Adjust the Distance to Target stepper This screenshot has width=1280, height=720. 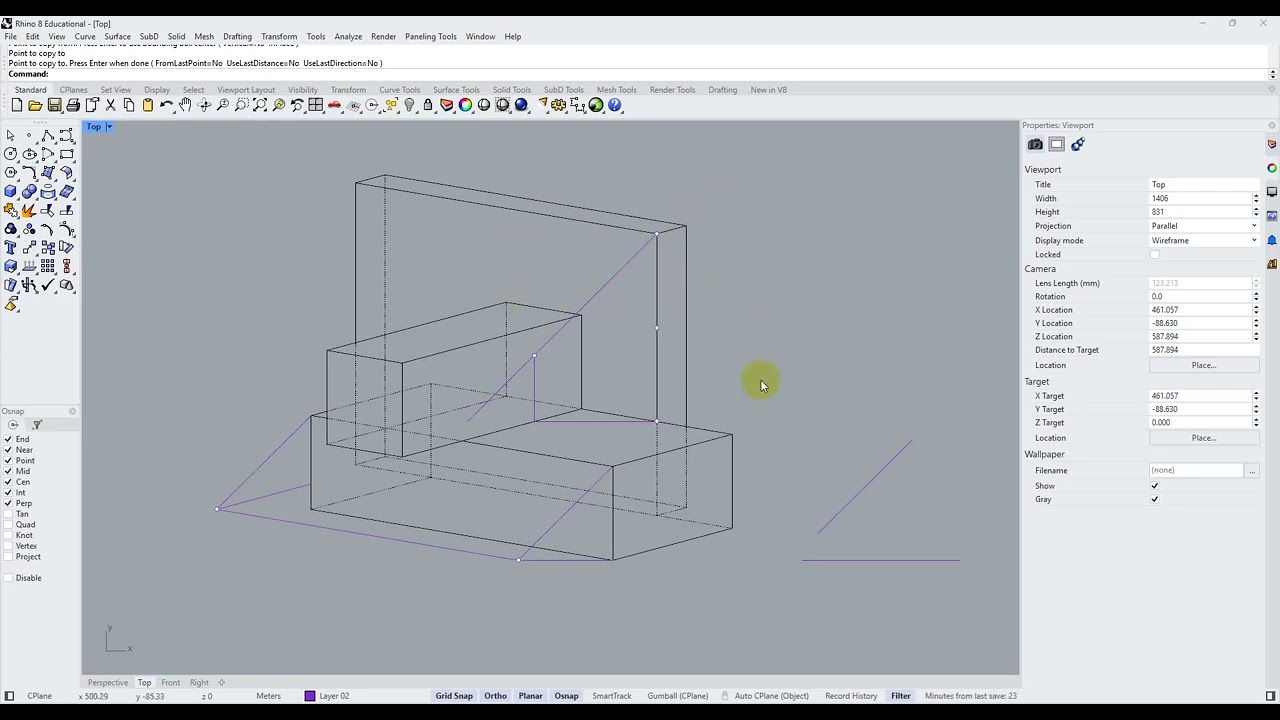pyautogui.click(x=1256, y=350)
